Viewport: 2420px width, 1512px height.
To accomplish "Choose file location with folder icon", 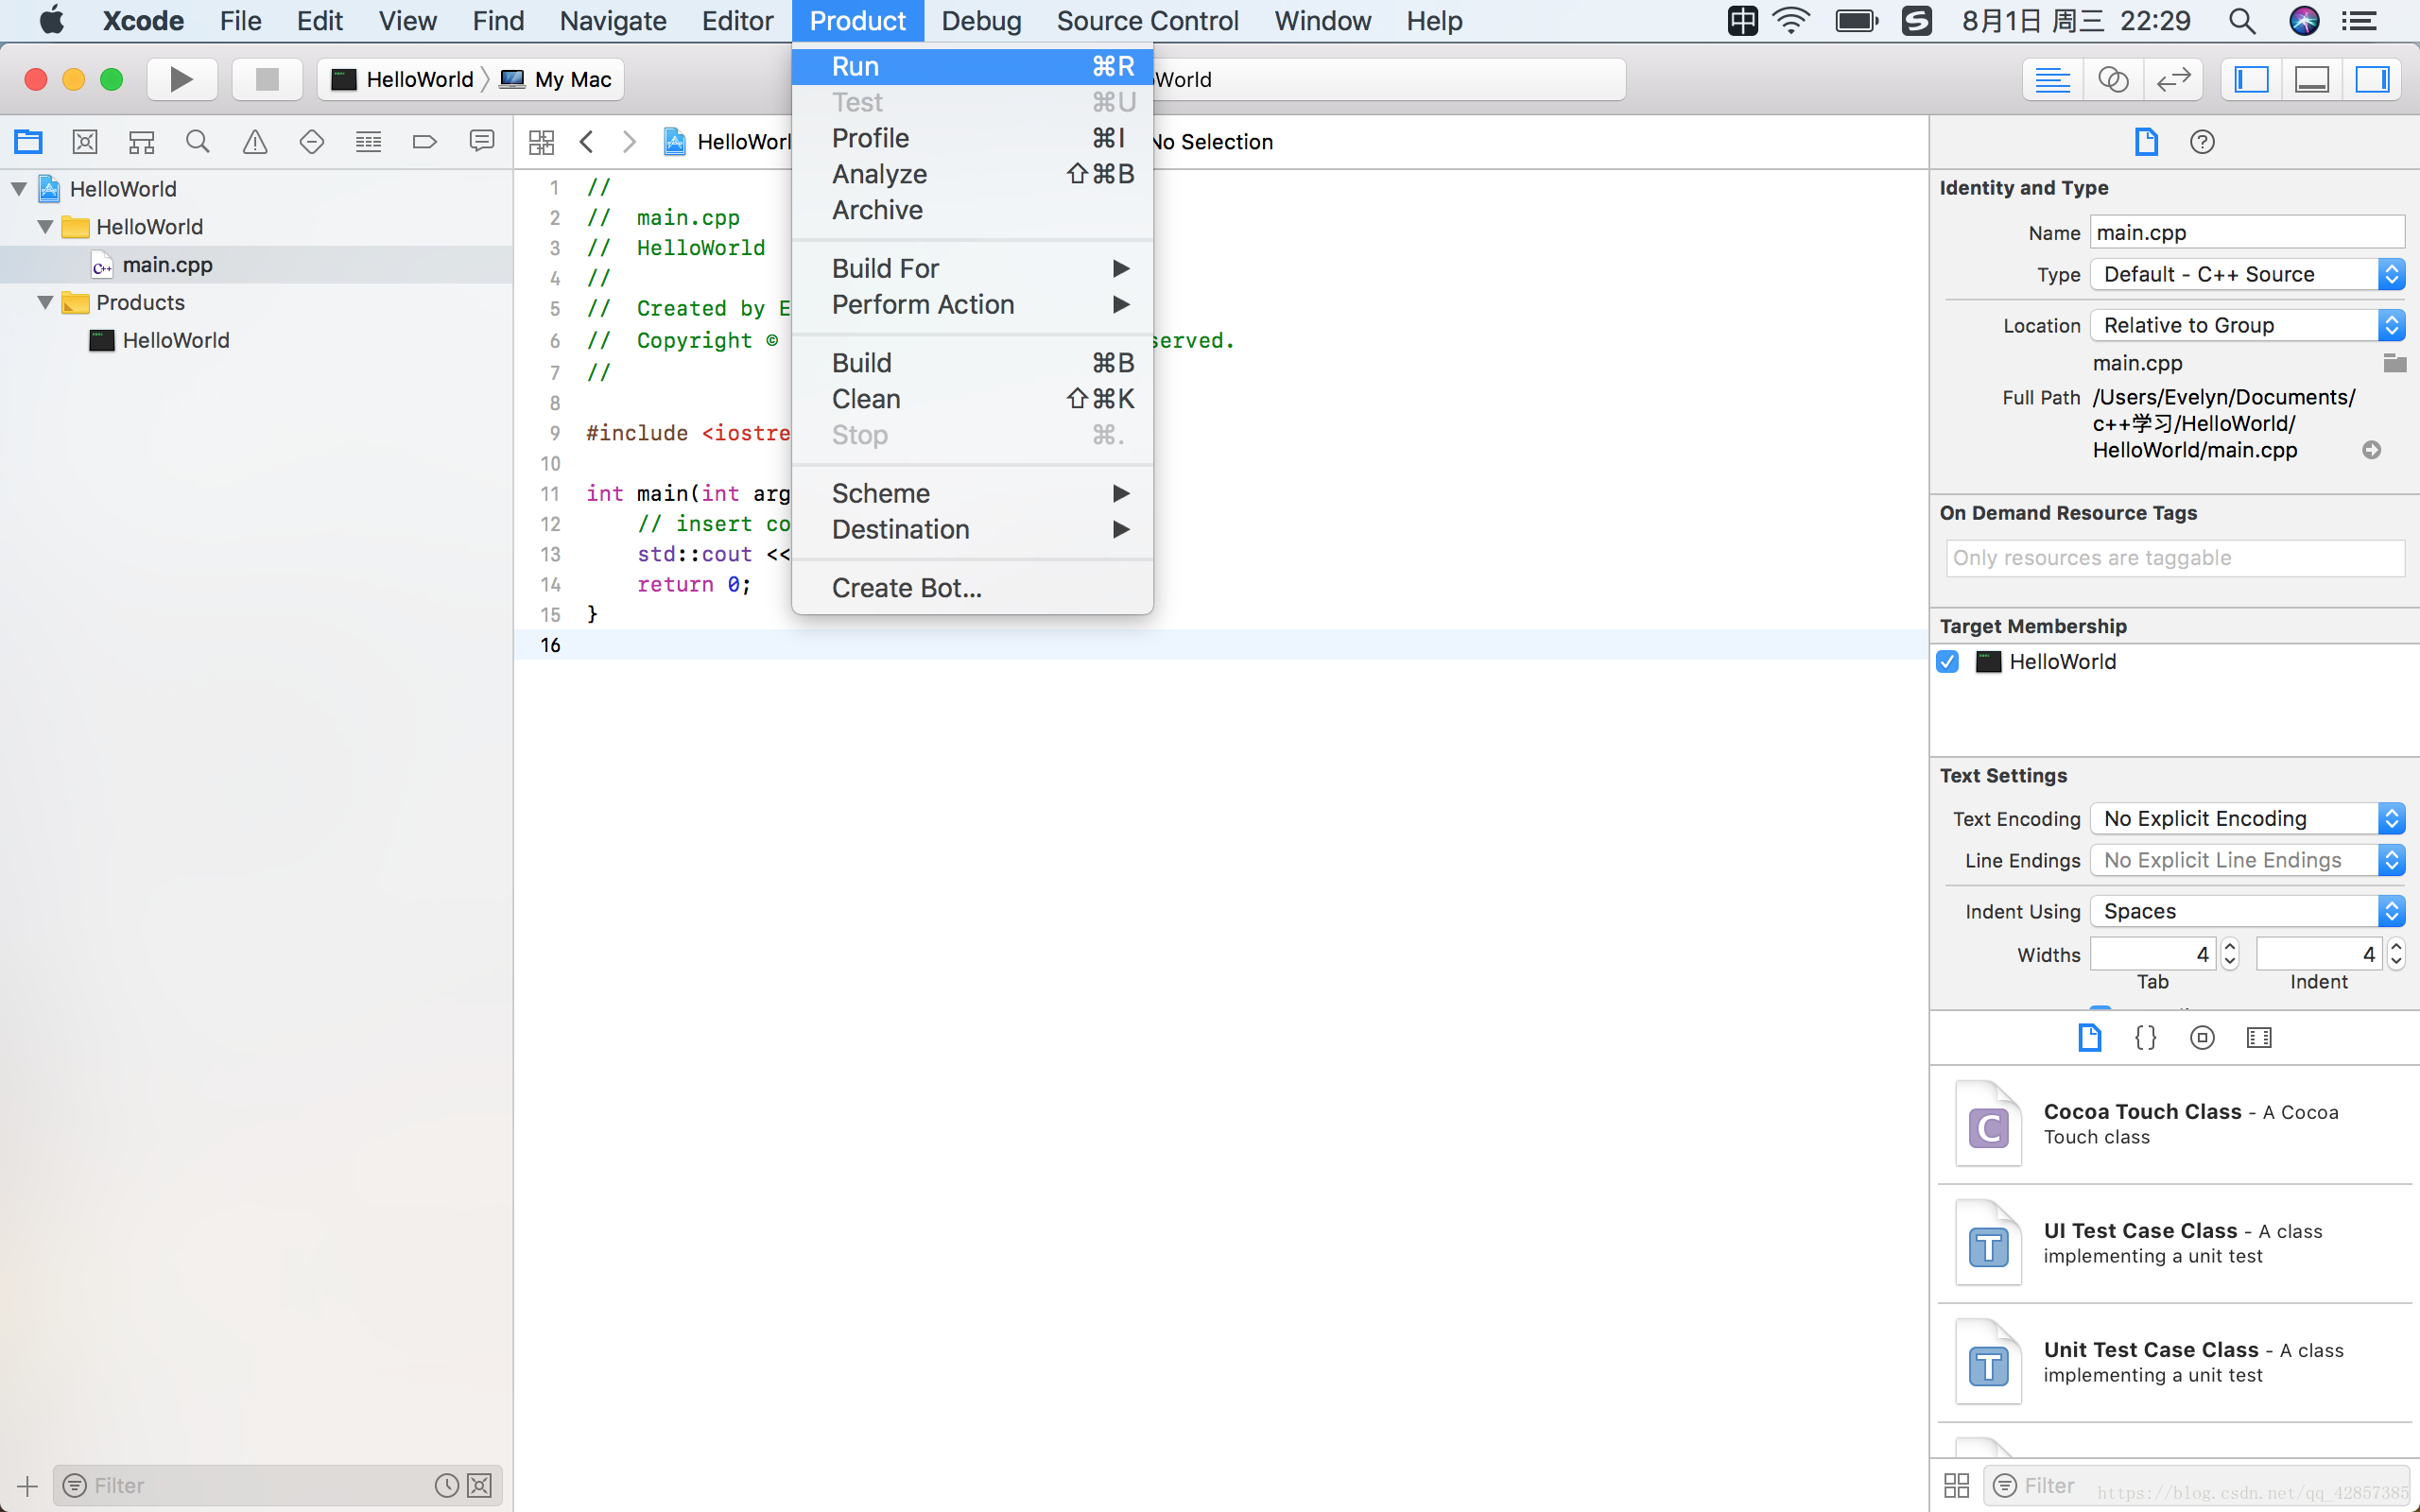I will coord(2394,363).
